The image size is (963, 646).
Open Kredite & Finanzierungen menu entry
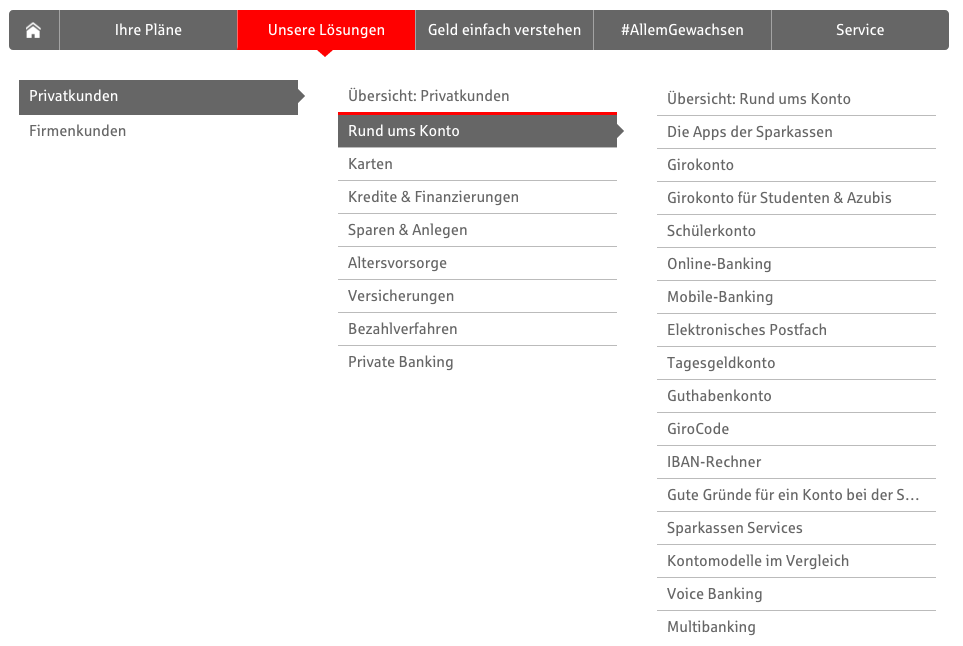pyautogui.click(x=477, y=197)
